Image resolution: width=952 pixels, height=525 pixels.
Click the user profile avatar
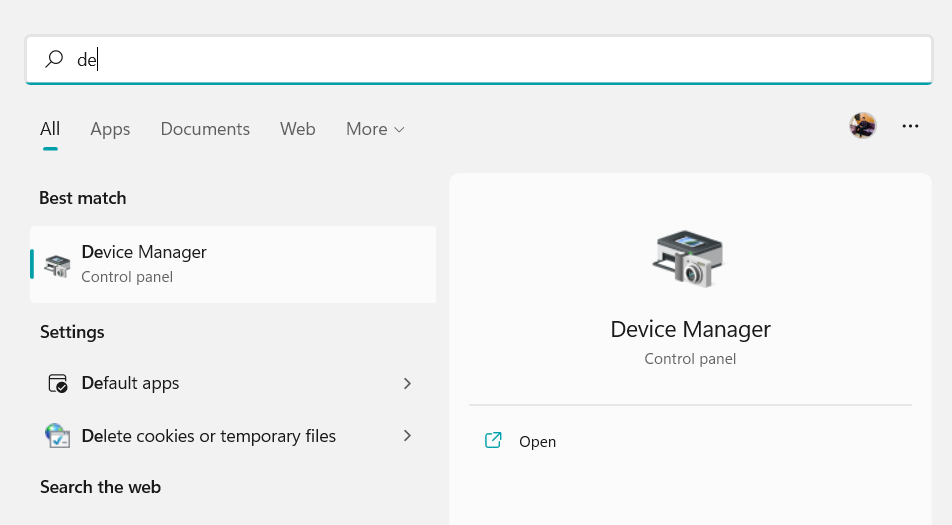point(863,126)
